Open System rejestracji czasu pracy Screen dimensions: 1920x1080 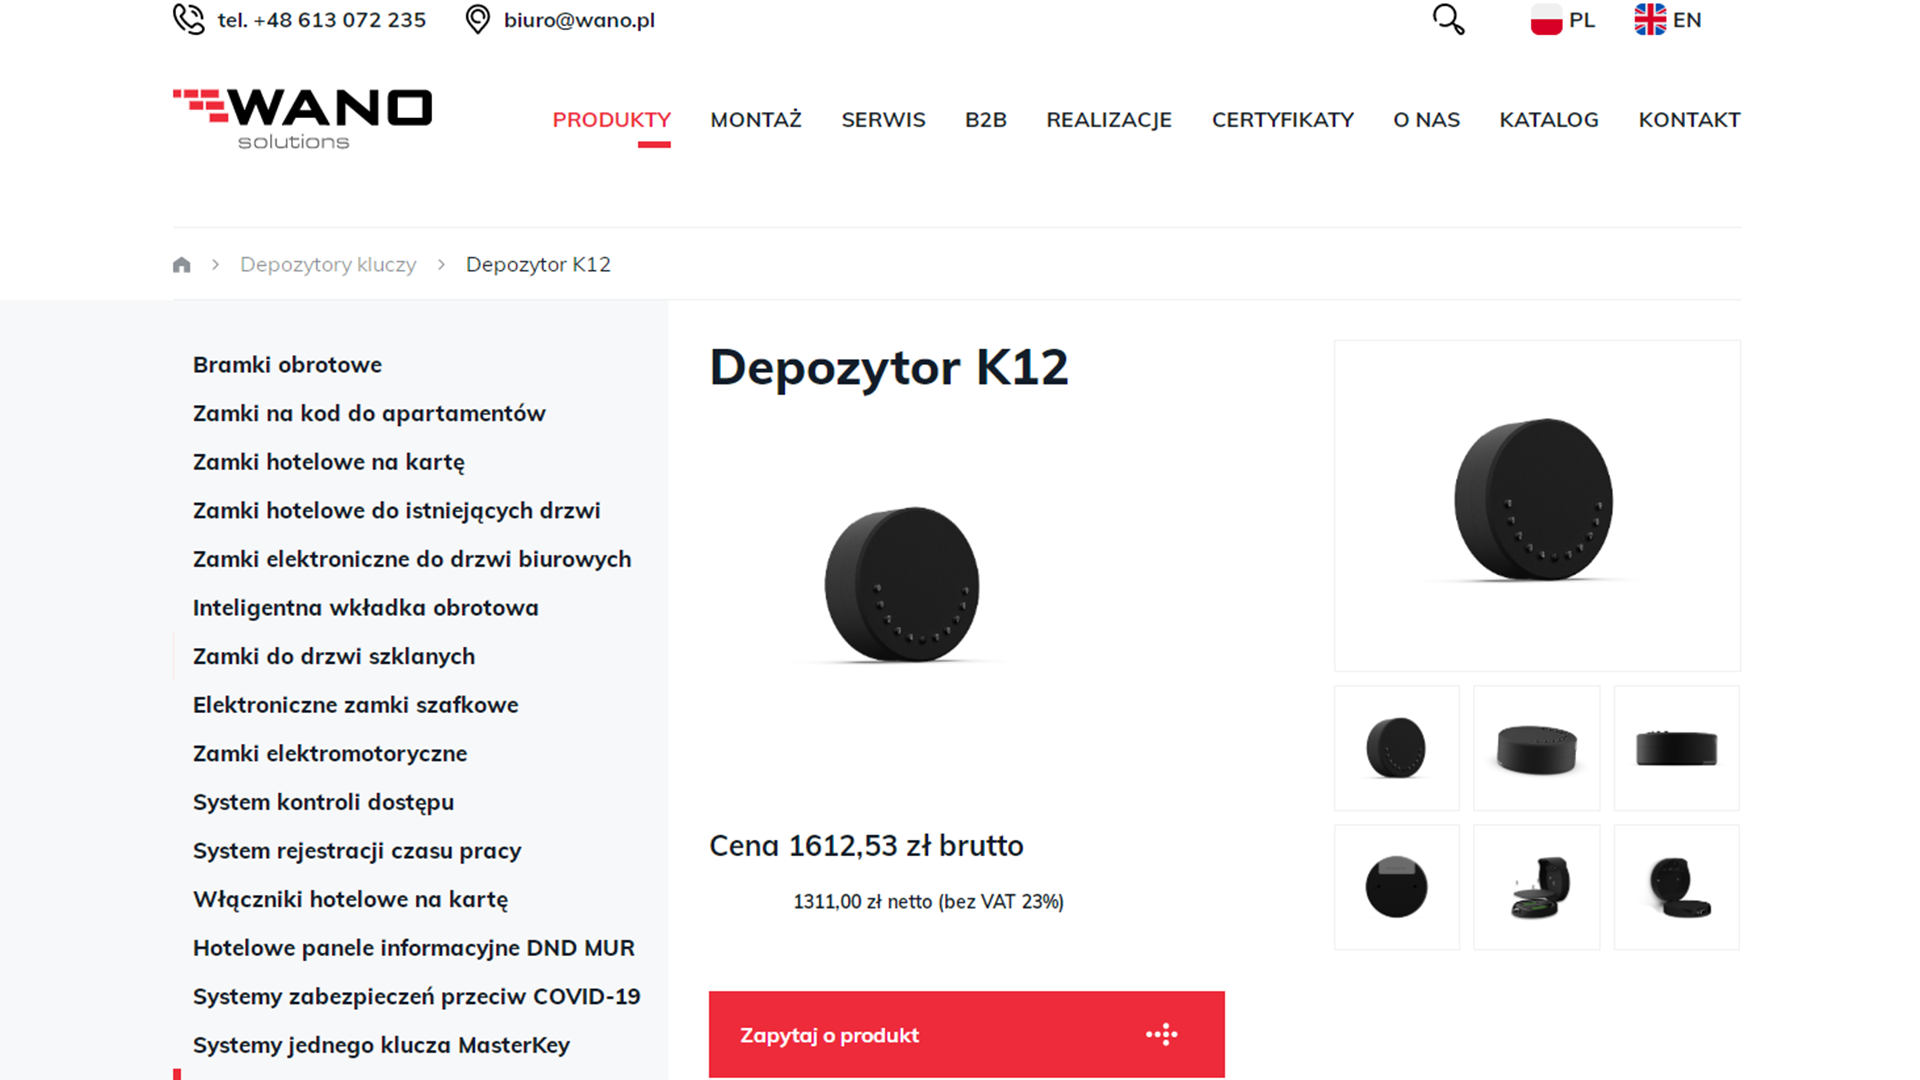(x=357, y=851)
